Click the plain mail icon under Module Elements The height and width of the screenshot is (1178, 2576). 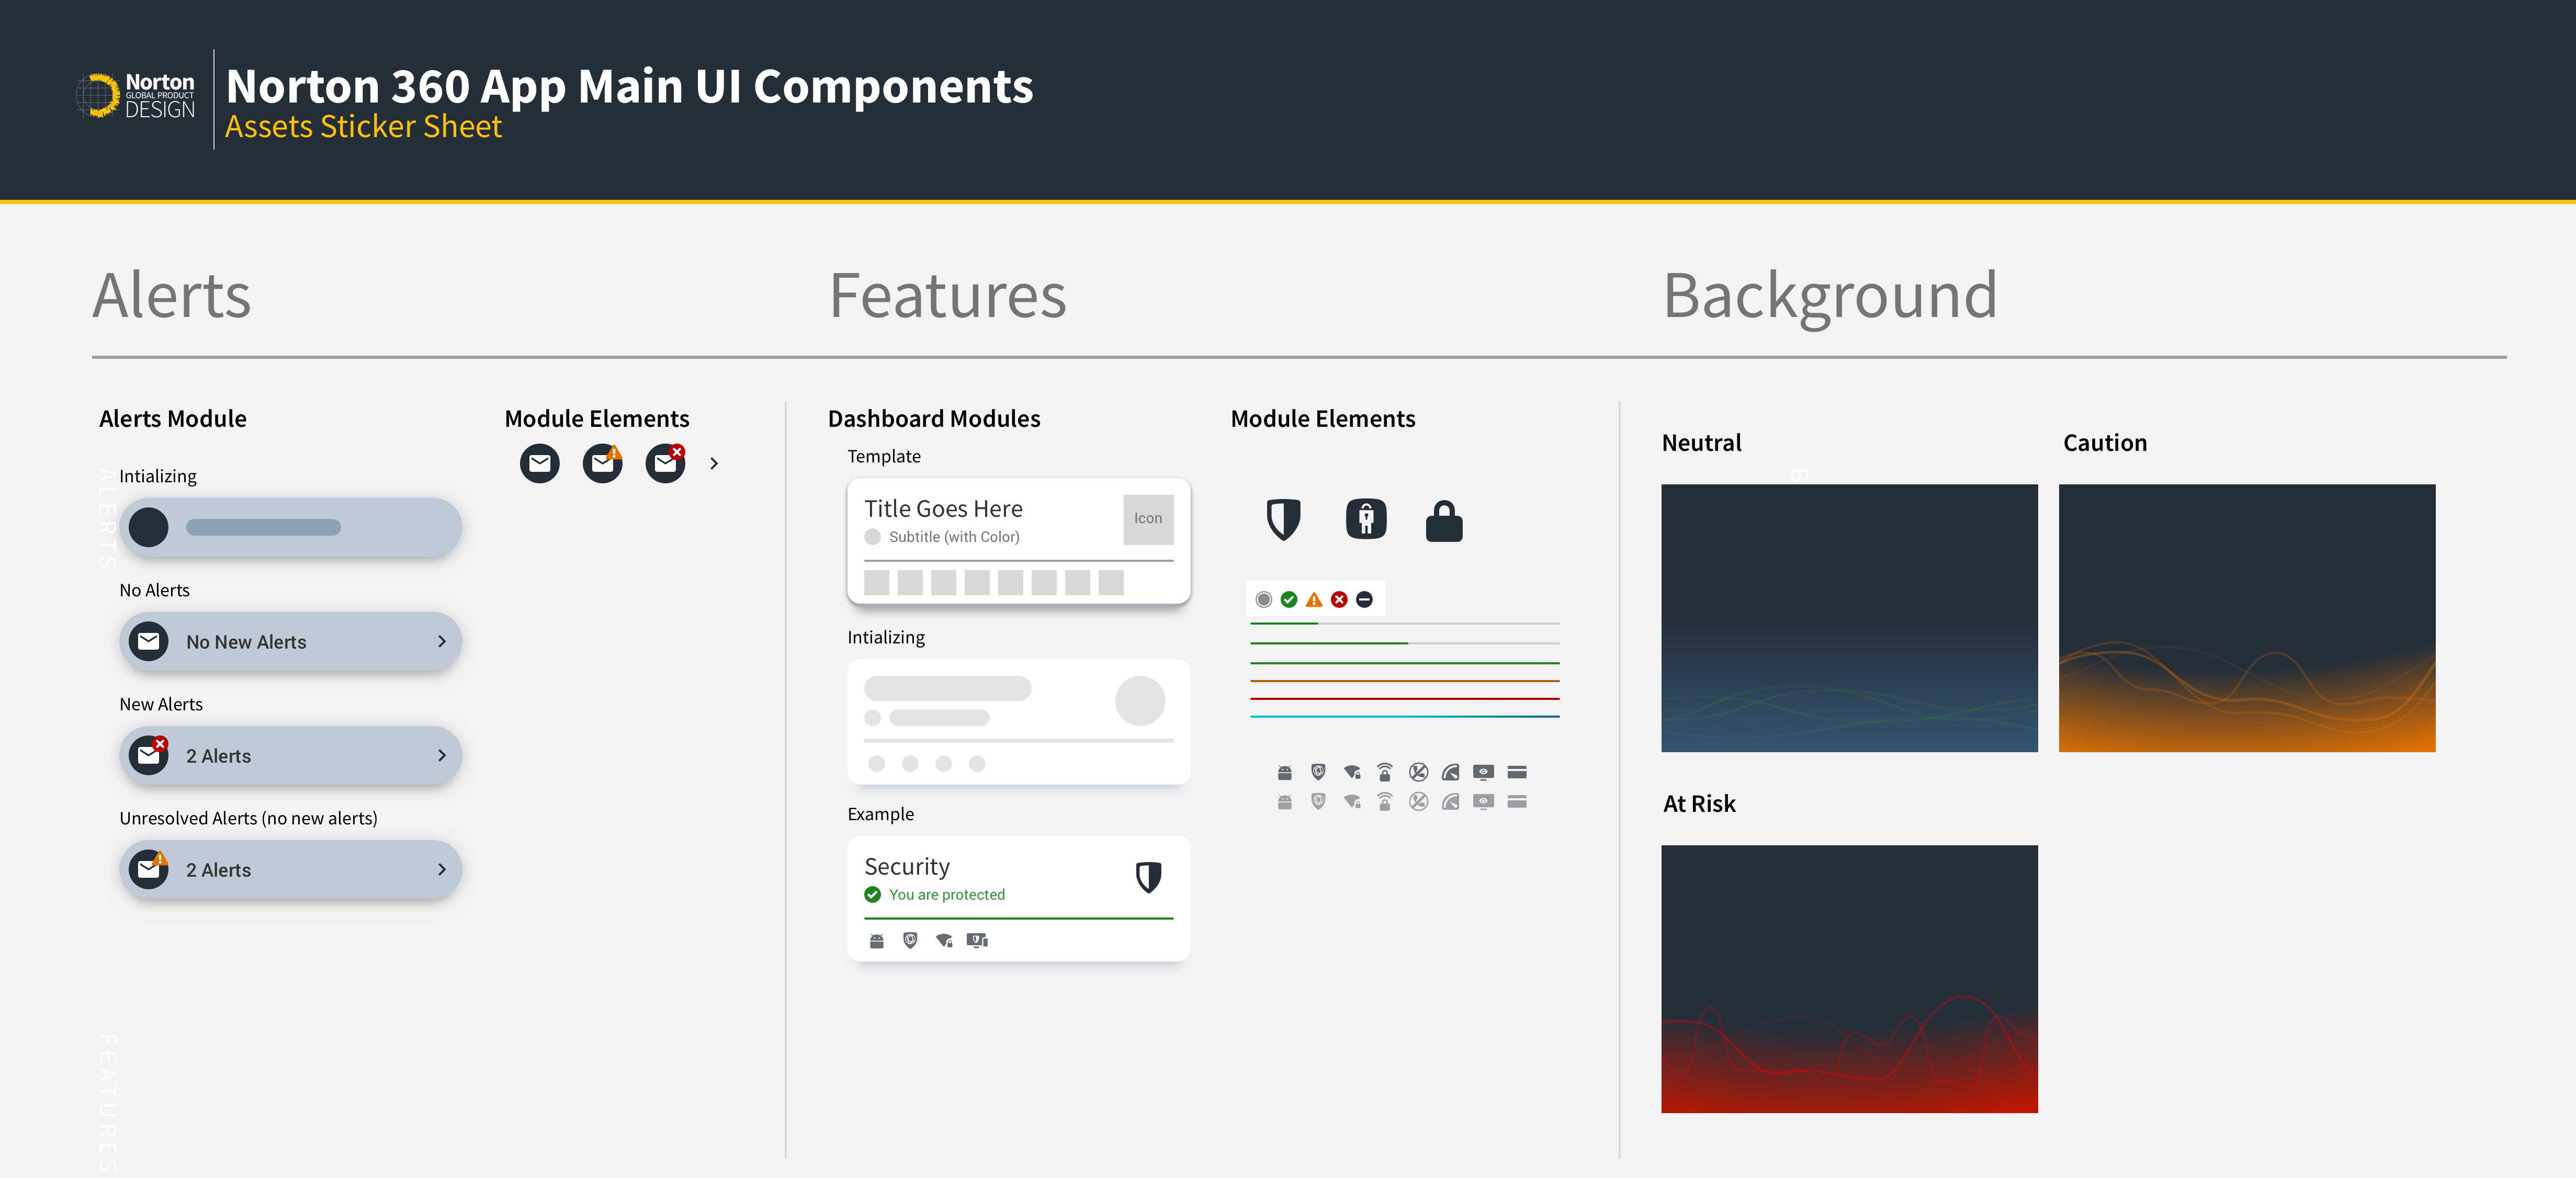[539, 463]
